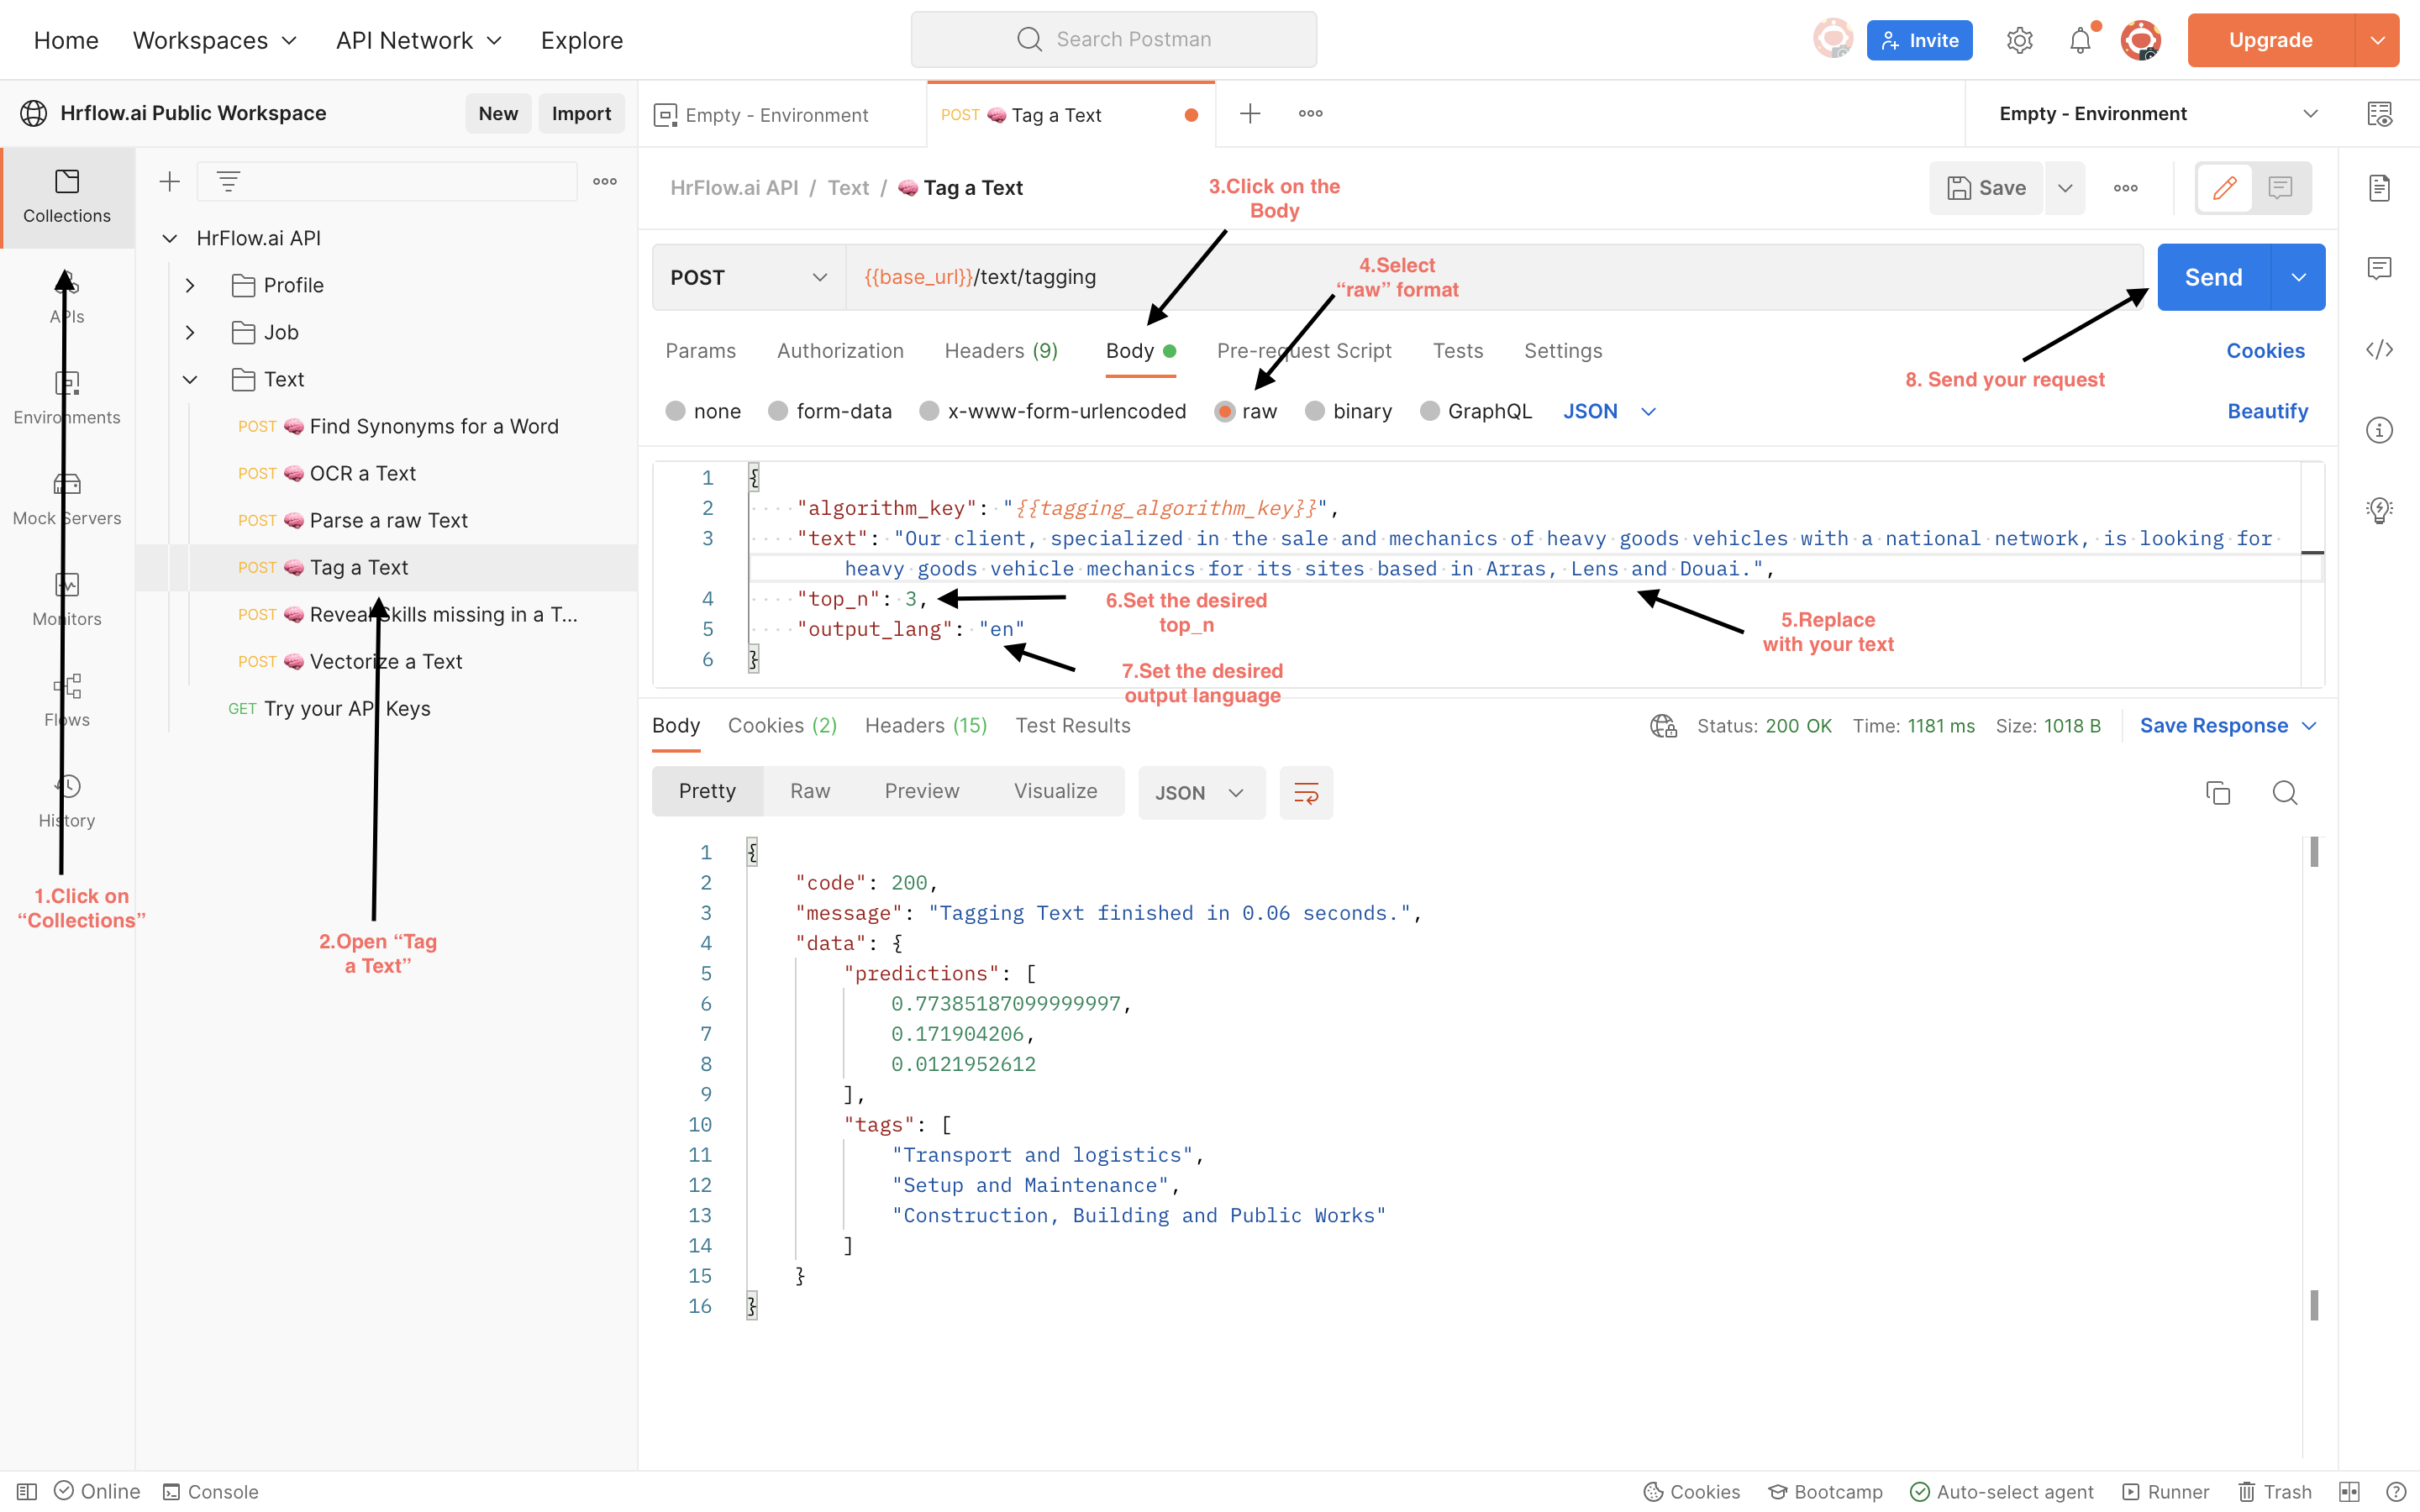This screenshot has height=1512, width=2420.
Task: Expand the Profile folder
Action: click(190, 285)
